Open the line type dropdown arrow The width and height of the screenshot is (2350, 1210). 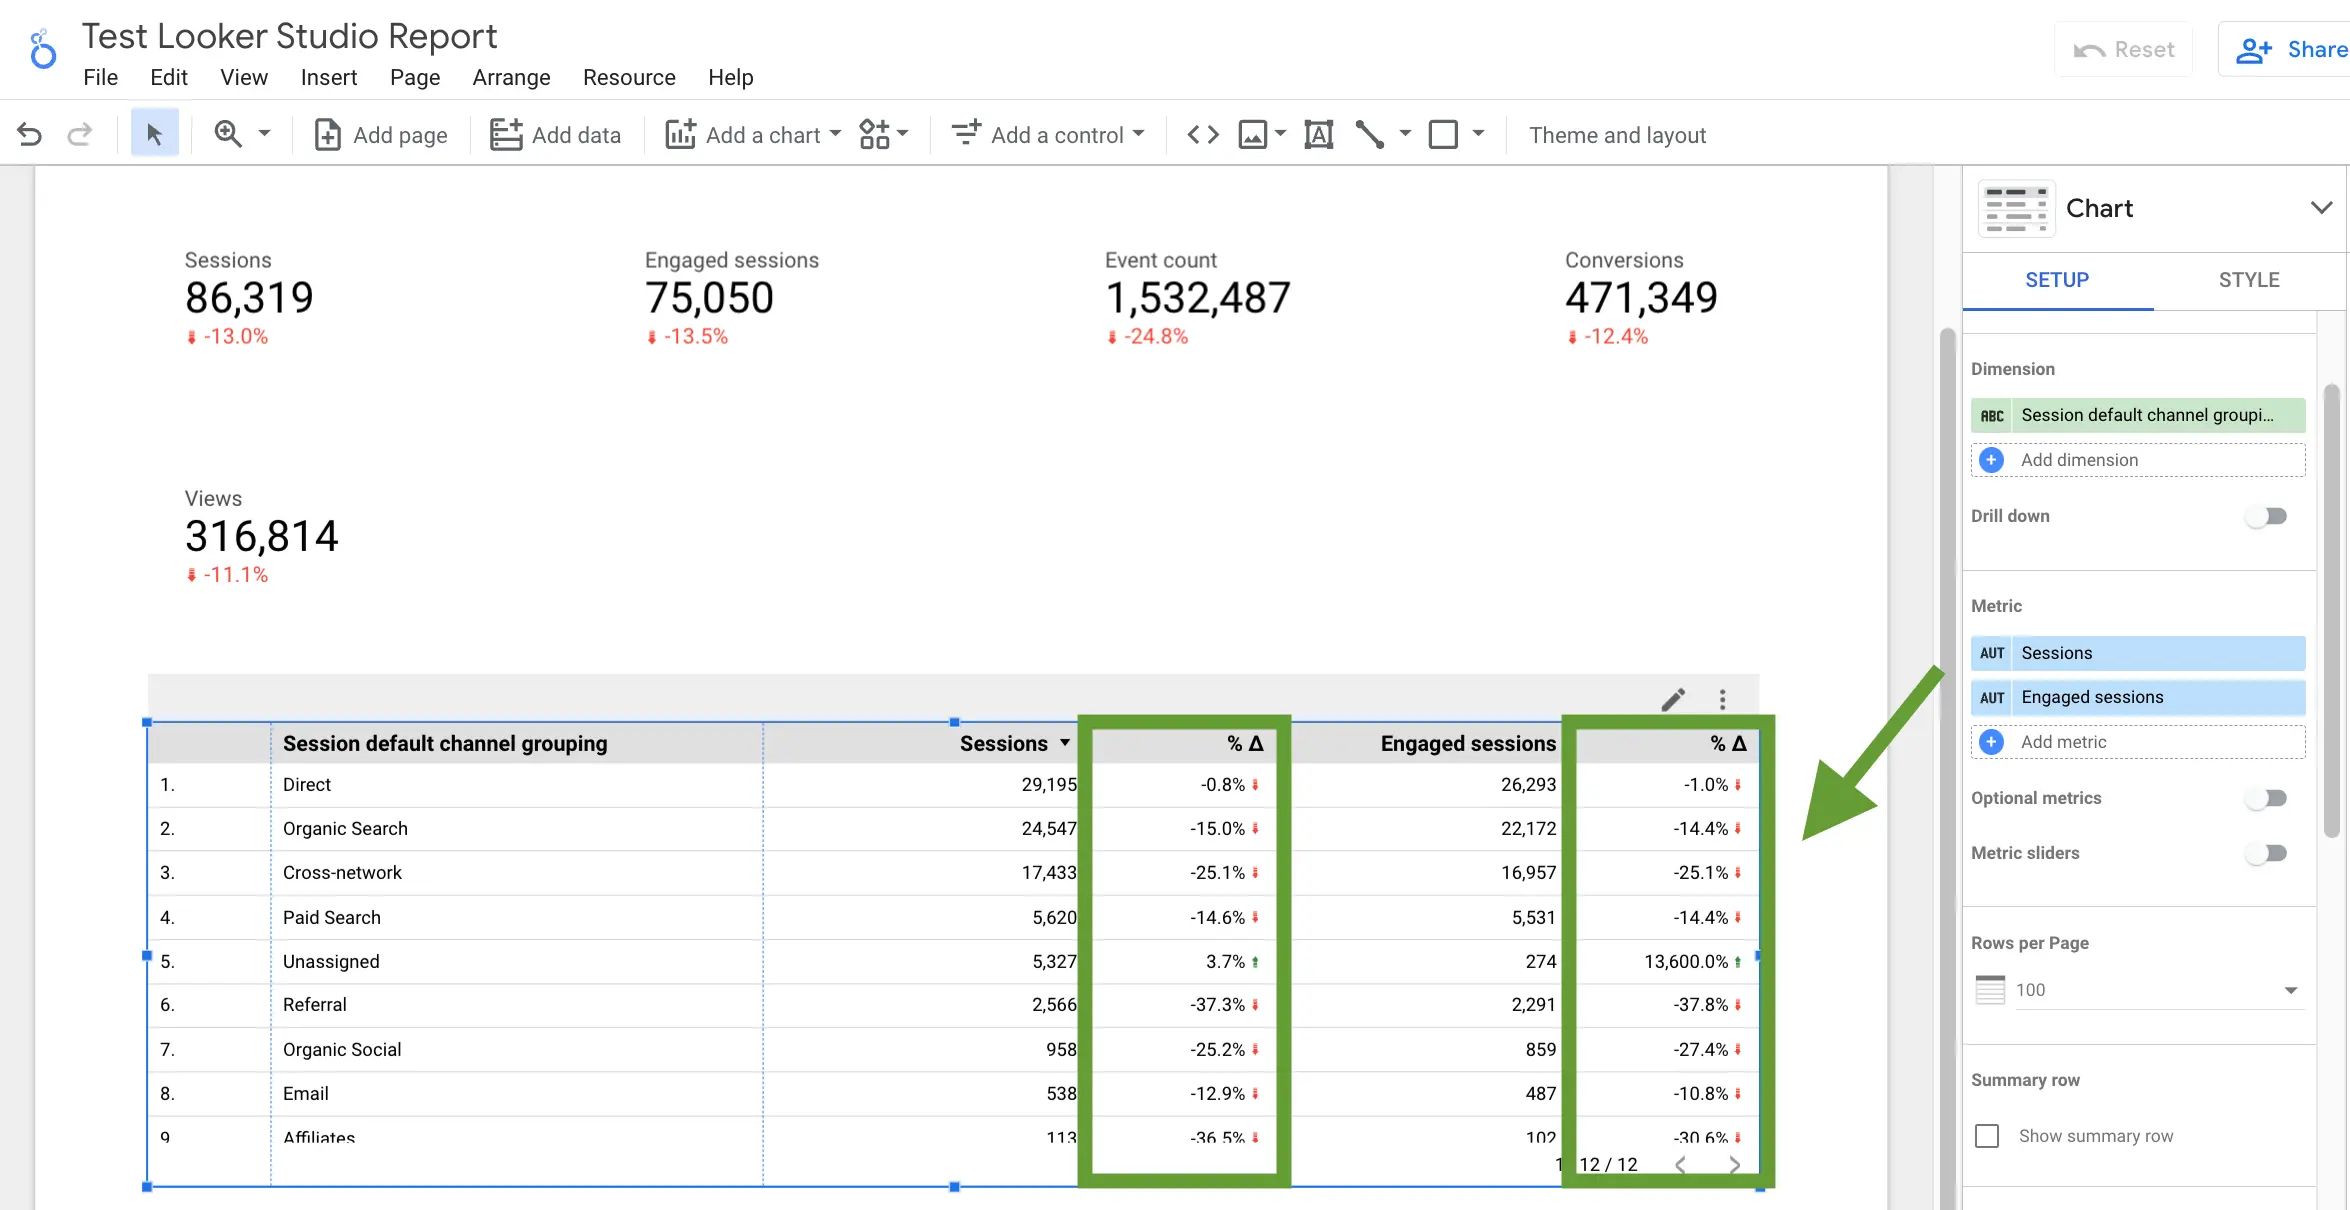click(x=1405, y=133)
